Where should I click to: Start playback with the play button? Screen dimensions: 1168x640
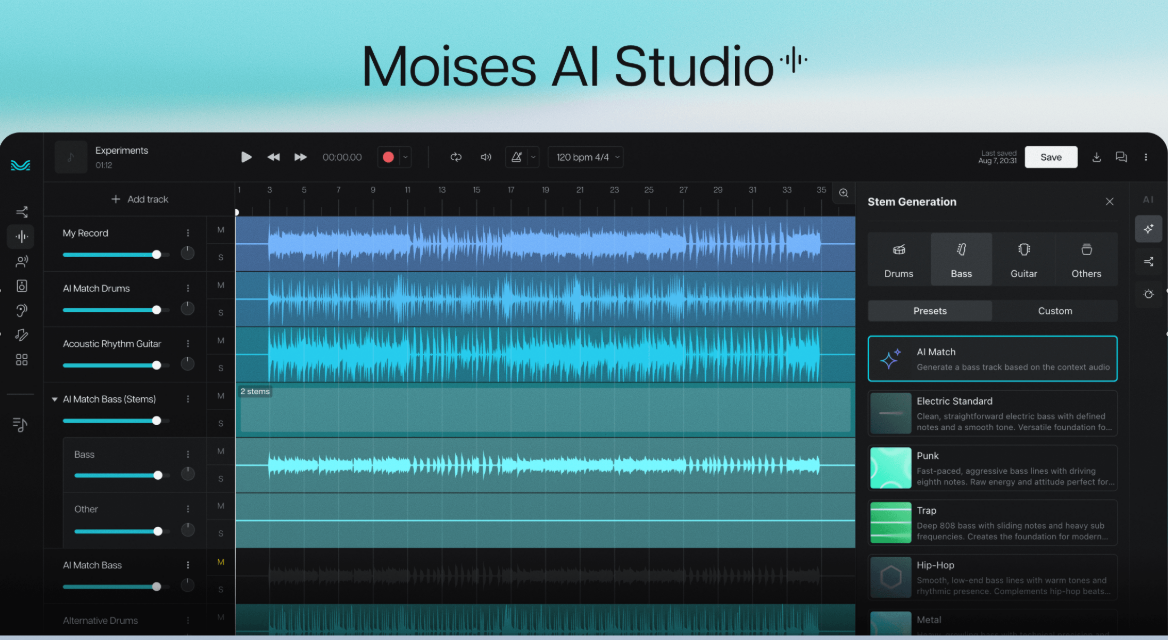(246, 157)
